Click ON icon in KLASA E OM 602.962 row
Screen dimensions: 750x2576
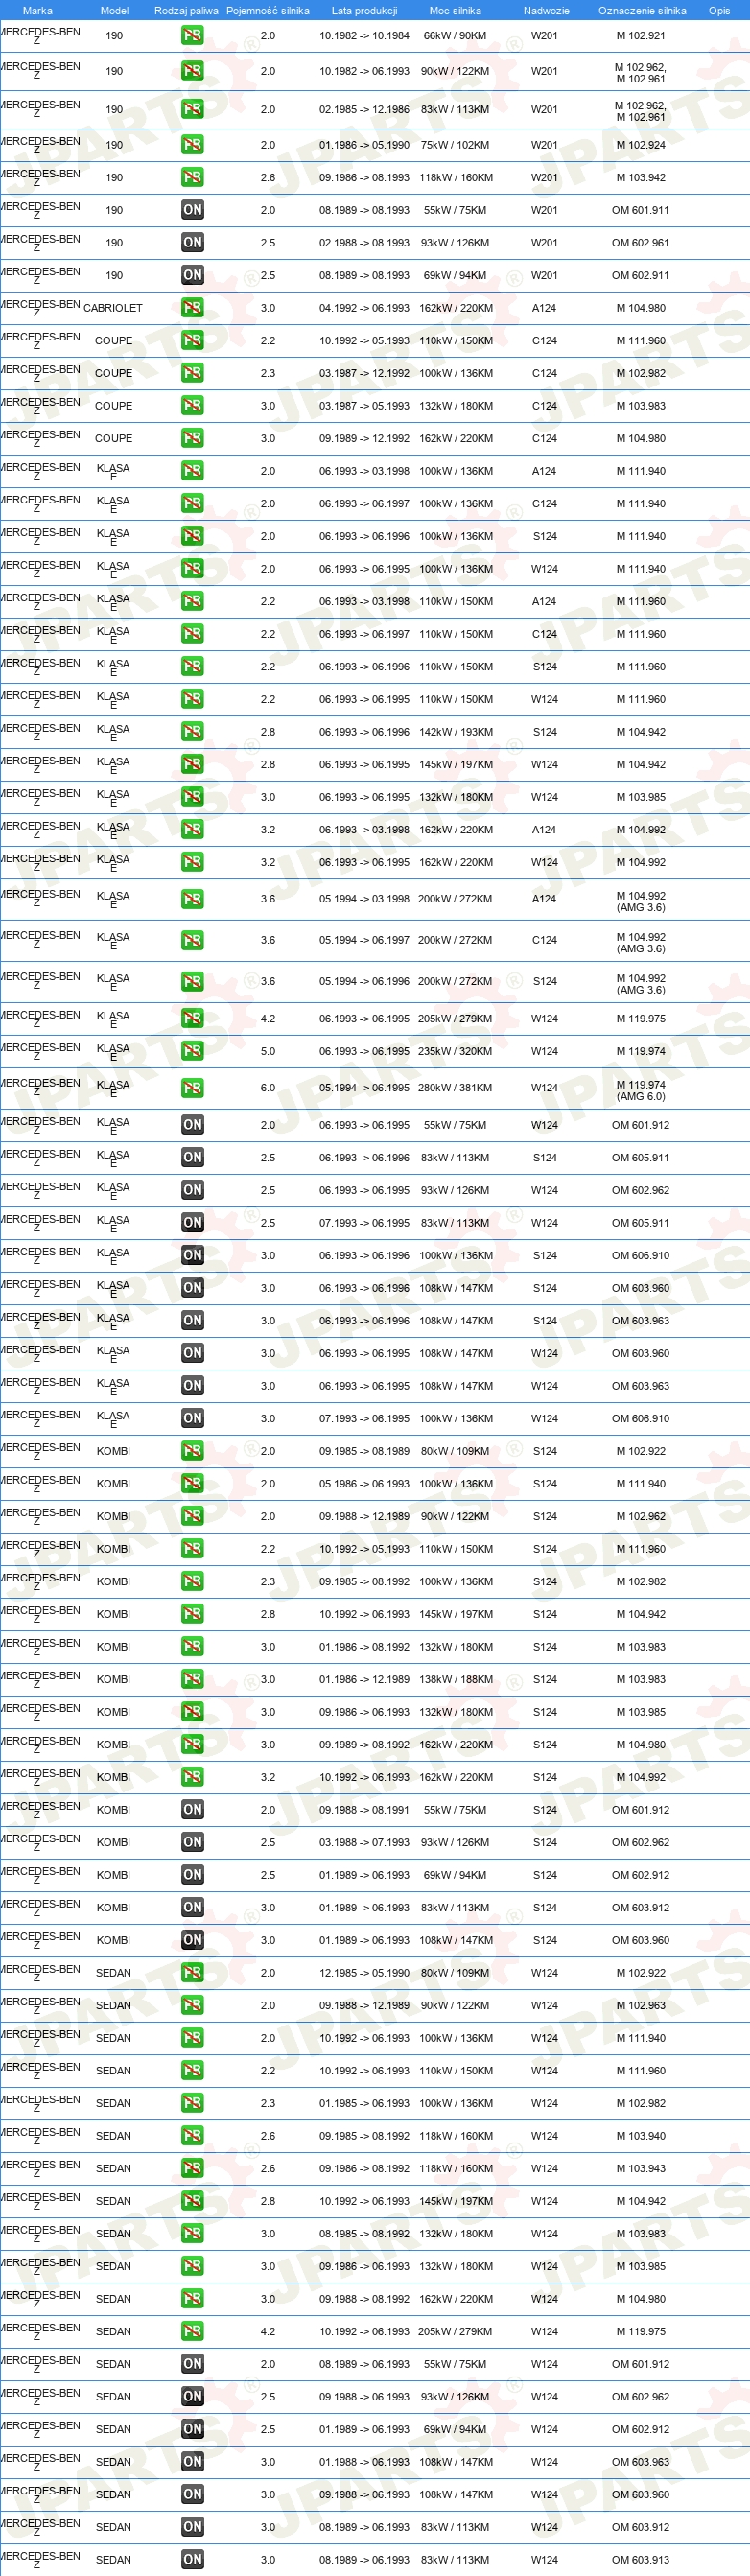coord(192,1190)
